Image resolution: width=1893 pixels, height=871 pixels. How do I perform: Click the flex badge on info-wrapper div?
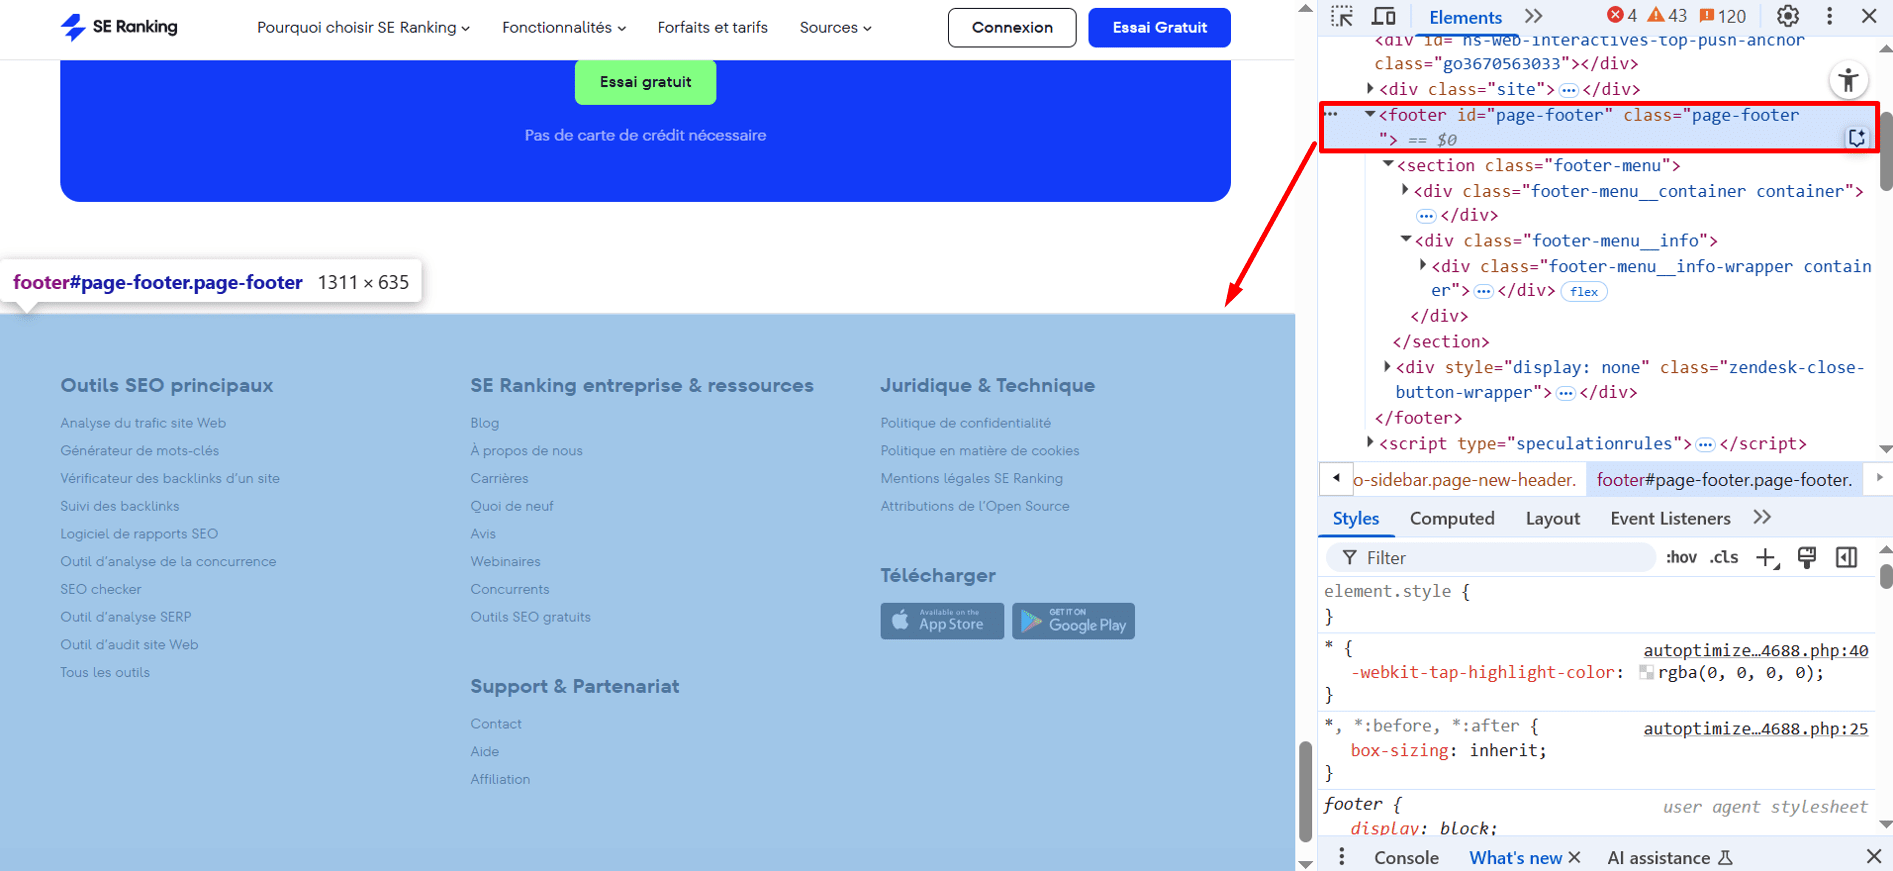coord(1584,292)
